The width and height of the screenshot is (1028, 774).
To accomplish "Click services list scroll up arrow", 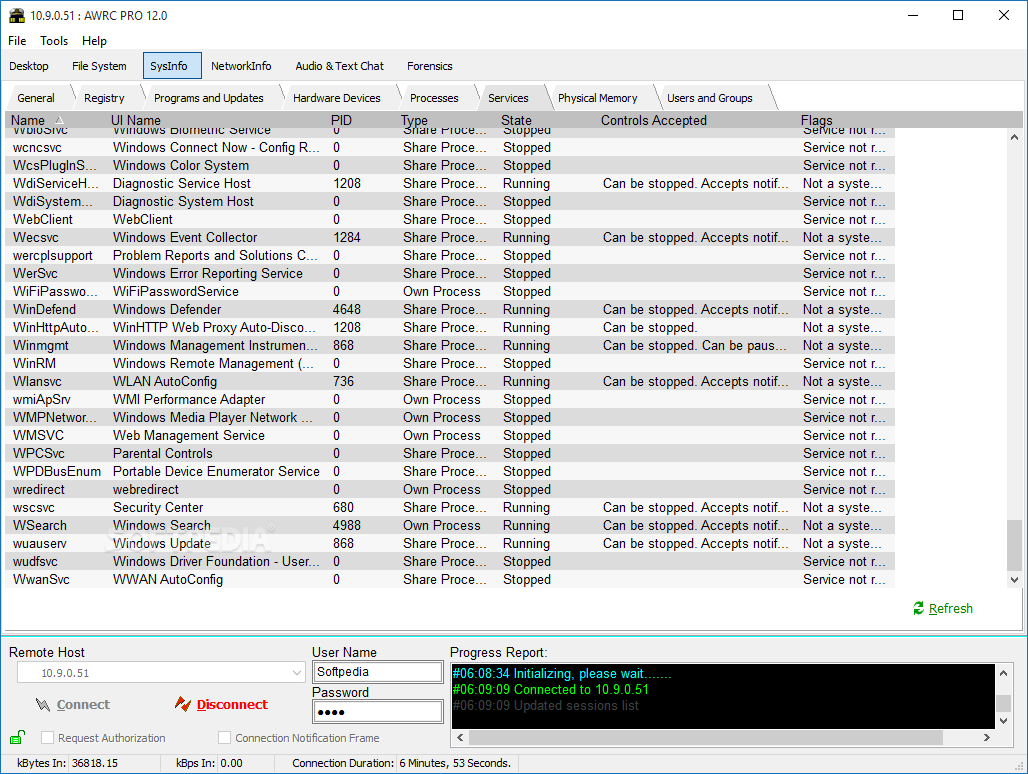I will pyautogui.click(x=1014, y=137).
